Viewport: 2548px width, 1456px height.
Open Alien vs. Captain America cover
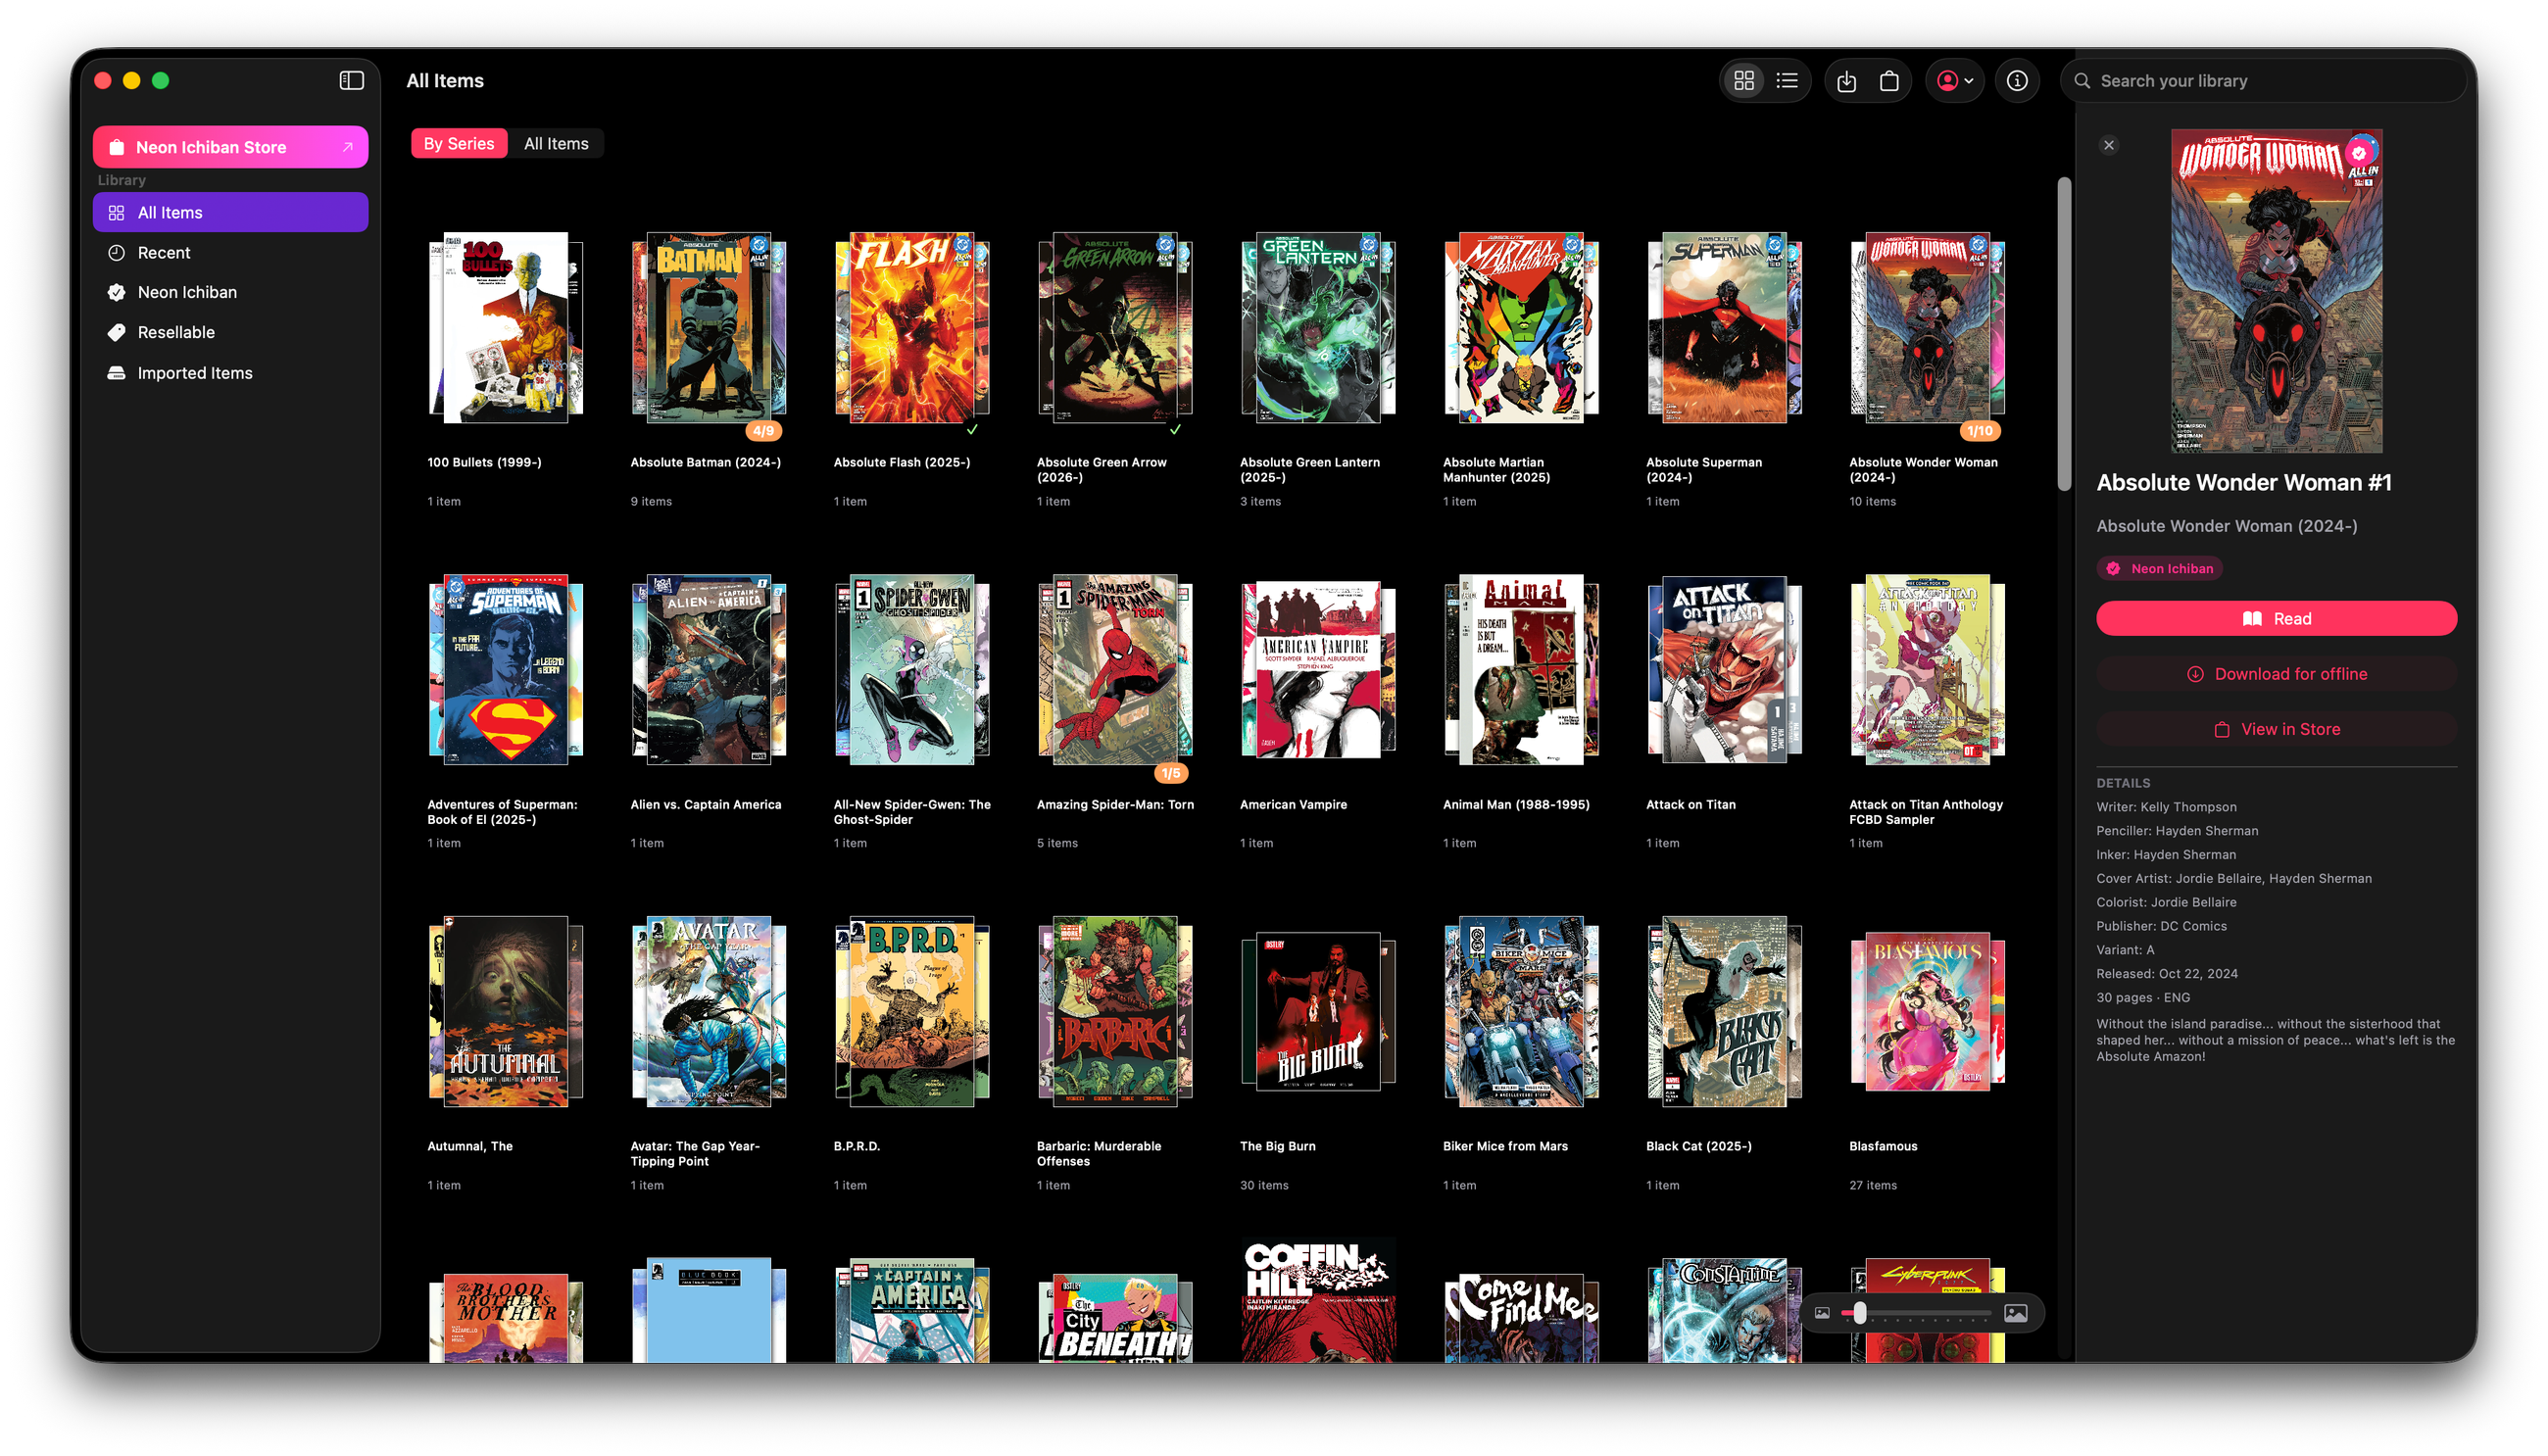pyautogui.click(x=708, y=669)
